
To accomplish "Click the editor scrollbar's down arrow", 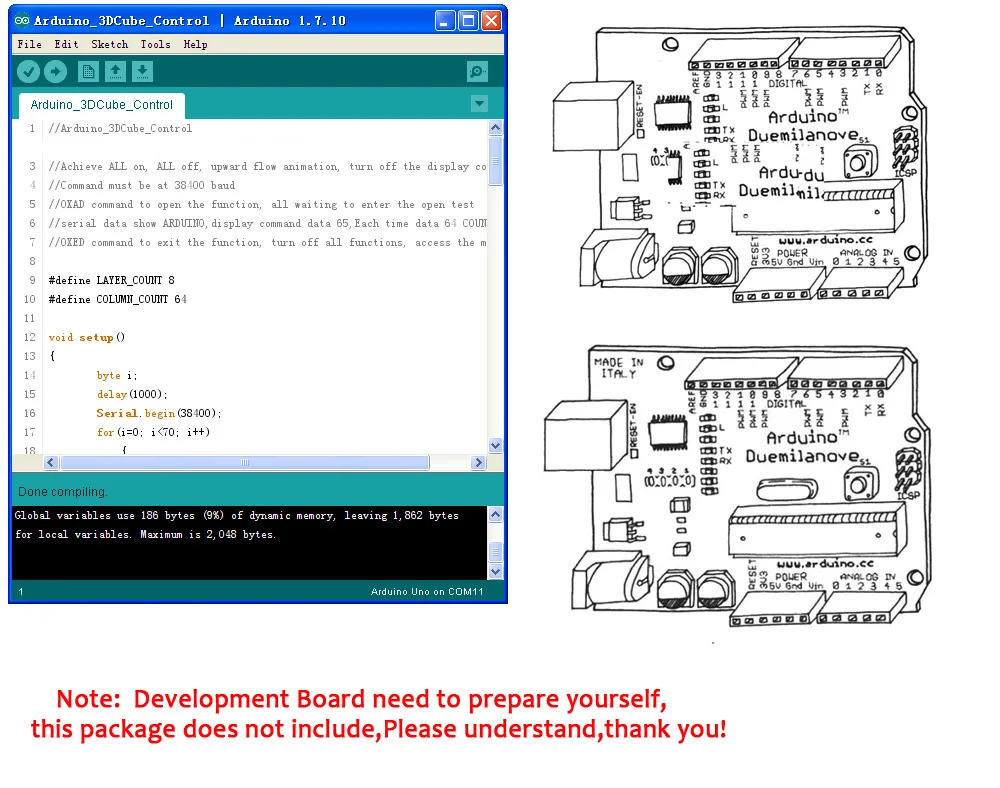I will tap(496, 446).
